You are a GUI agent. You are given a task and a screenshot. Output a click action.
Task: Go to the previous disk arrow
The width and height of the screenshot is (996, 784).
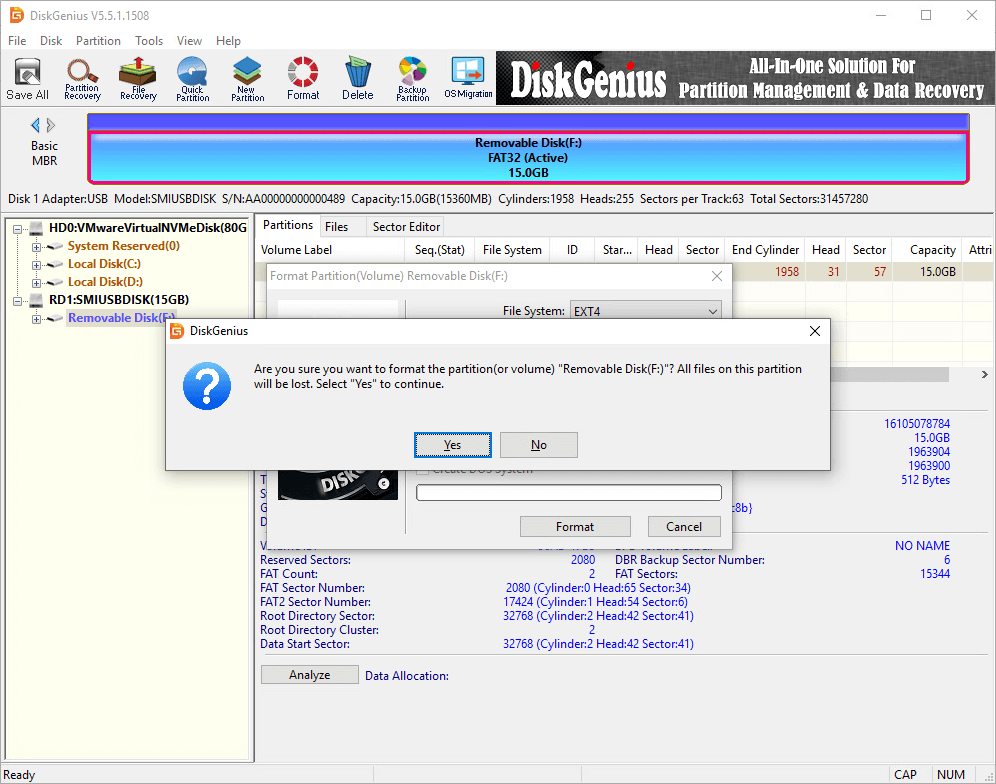point(36,125)
